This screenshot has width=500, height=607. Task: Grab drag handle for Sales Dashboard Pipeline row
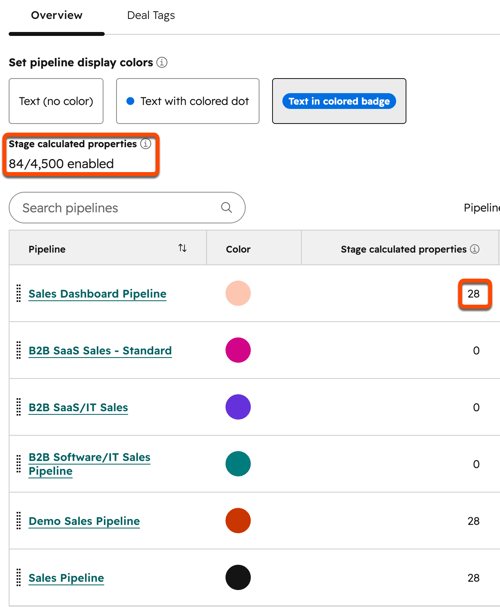[18, 293]
